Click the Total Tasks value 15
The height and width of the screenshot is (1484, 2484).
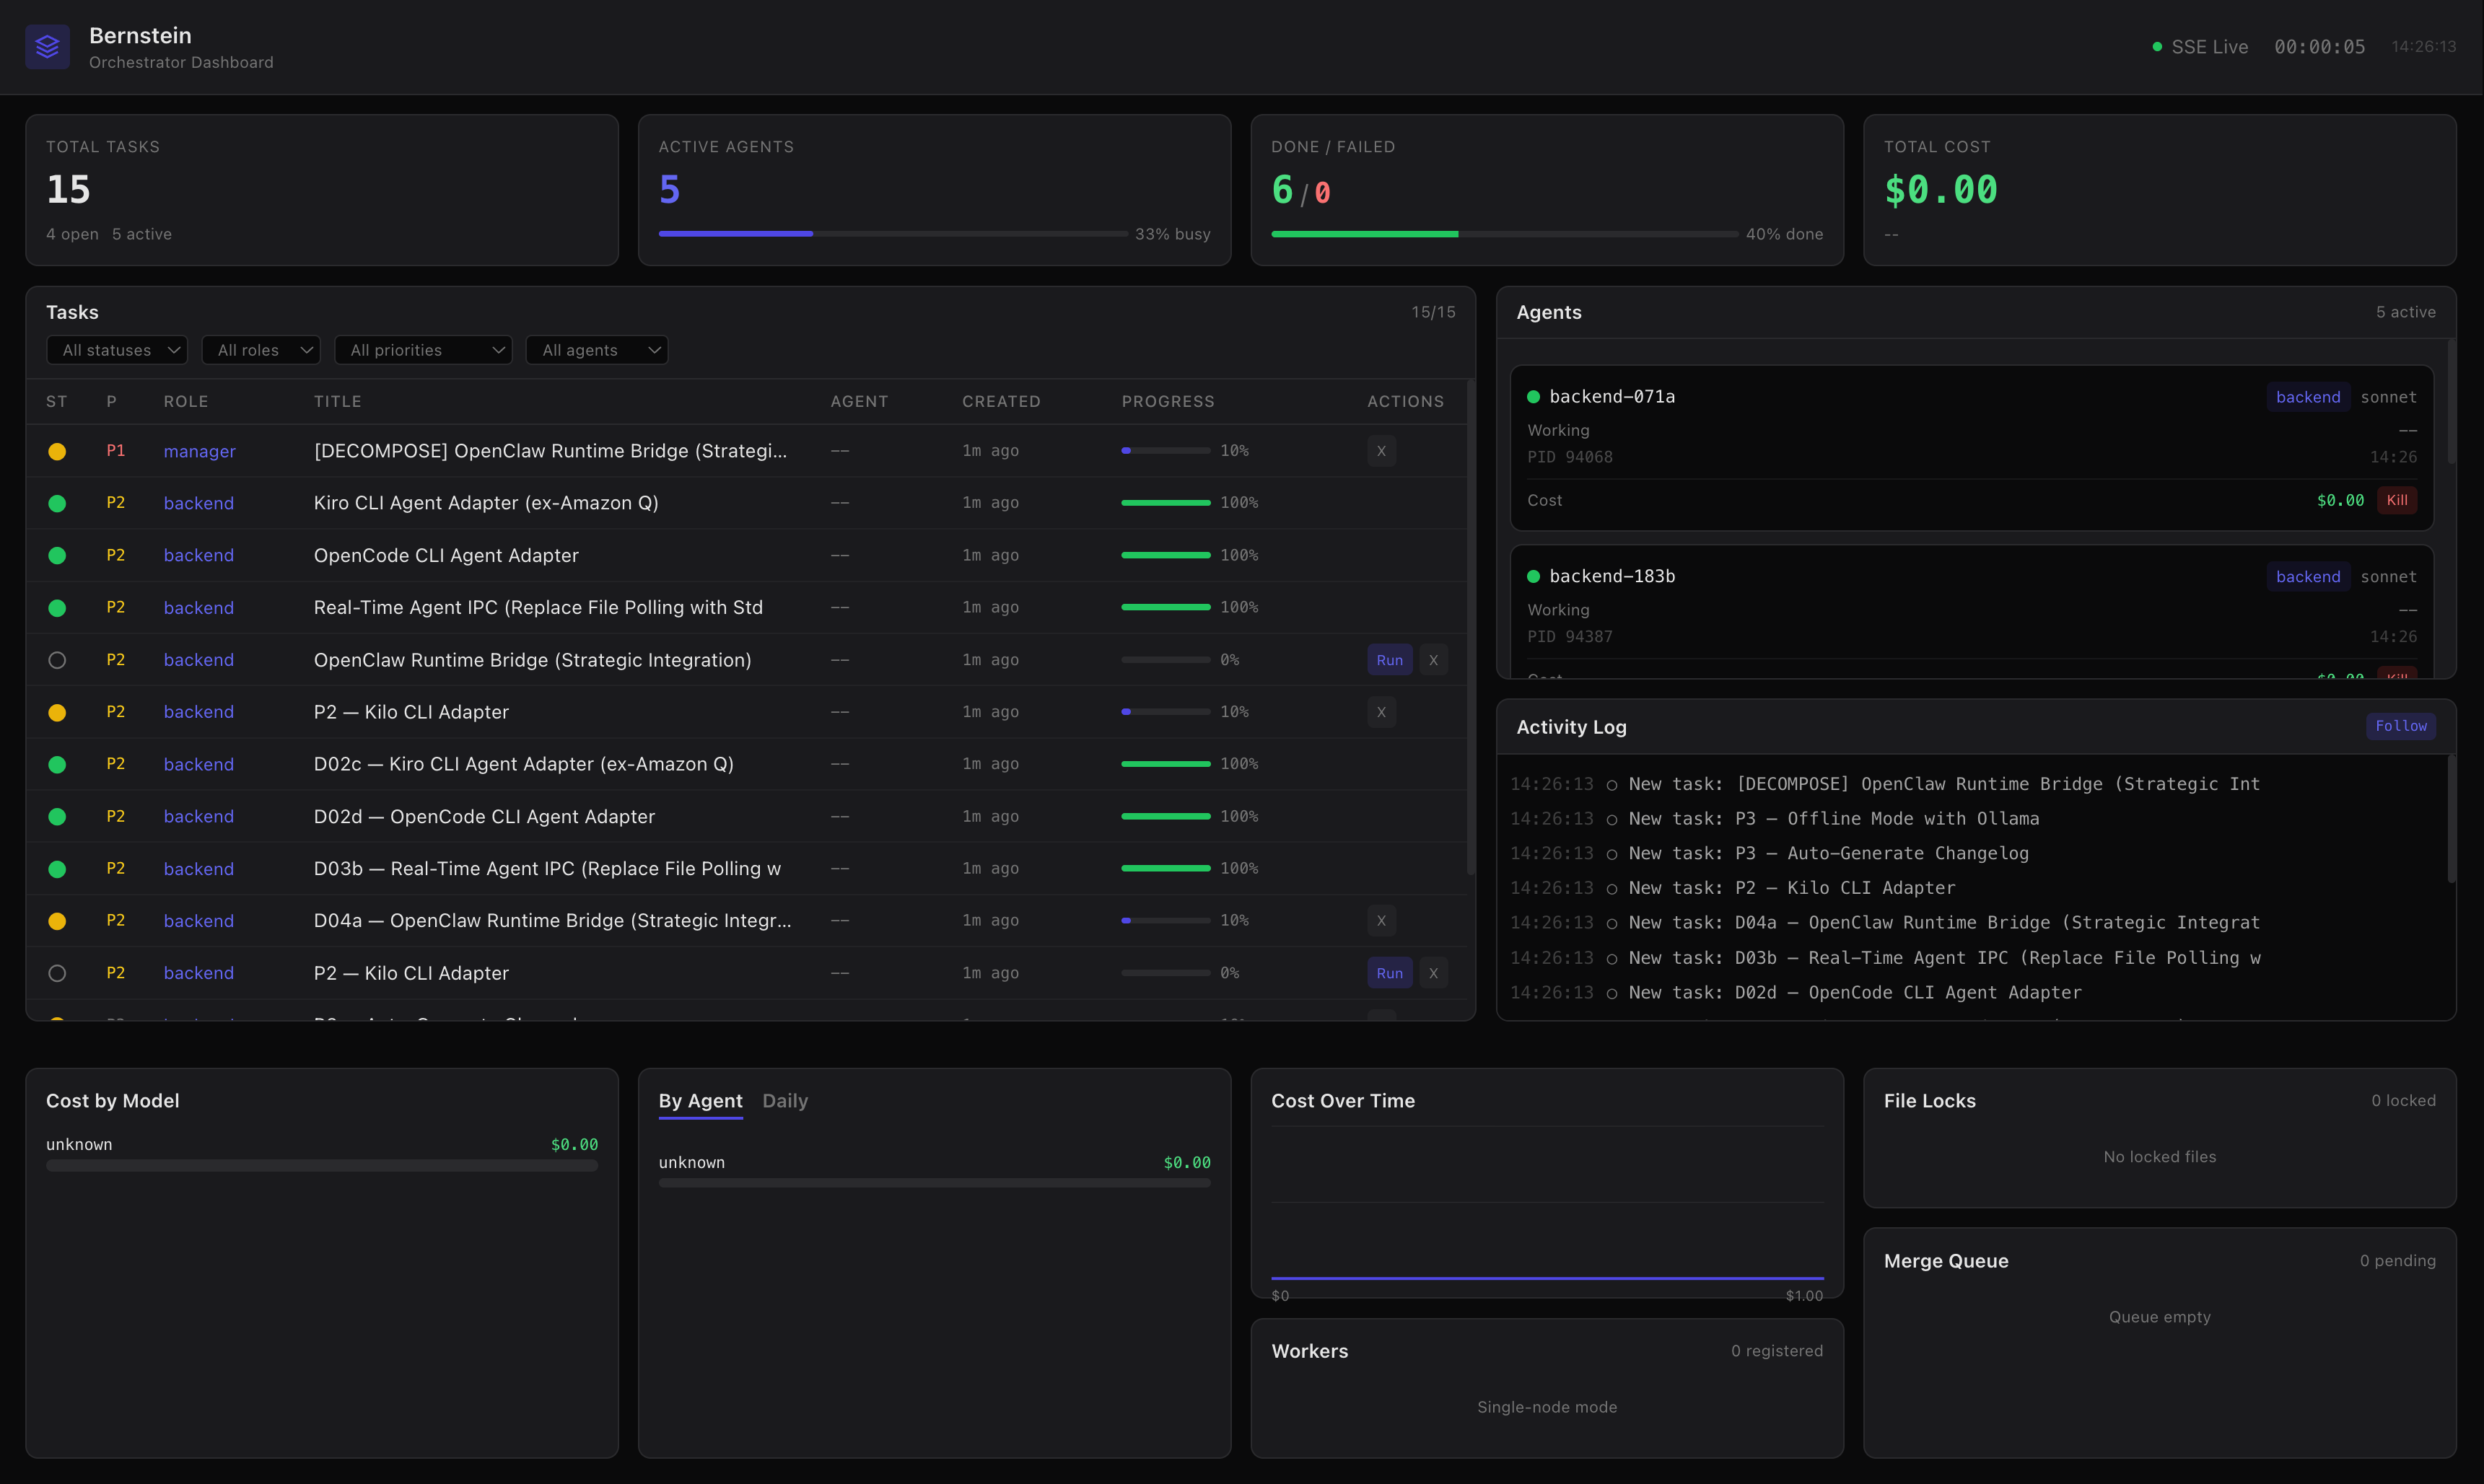68,189
